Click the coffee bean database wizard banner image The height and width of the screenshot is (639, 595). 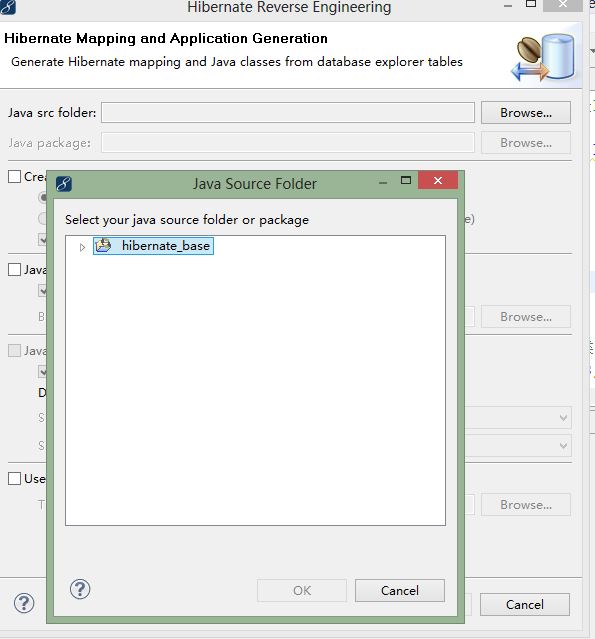[x=544, y=58]
